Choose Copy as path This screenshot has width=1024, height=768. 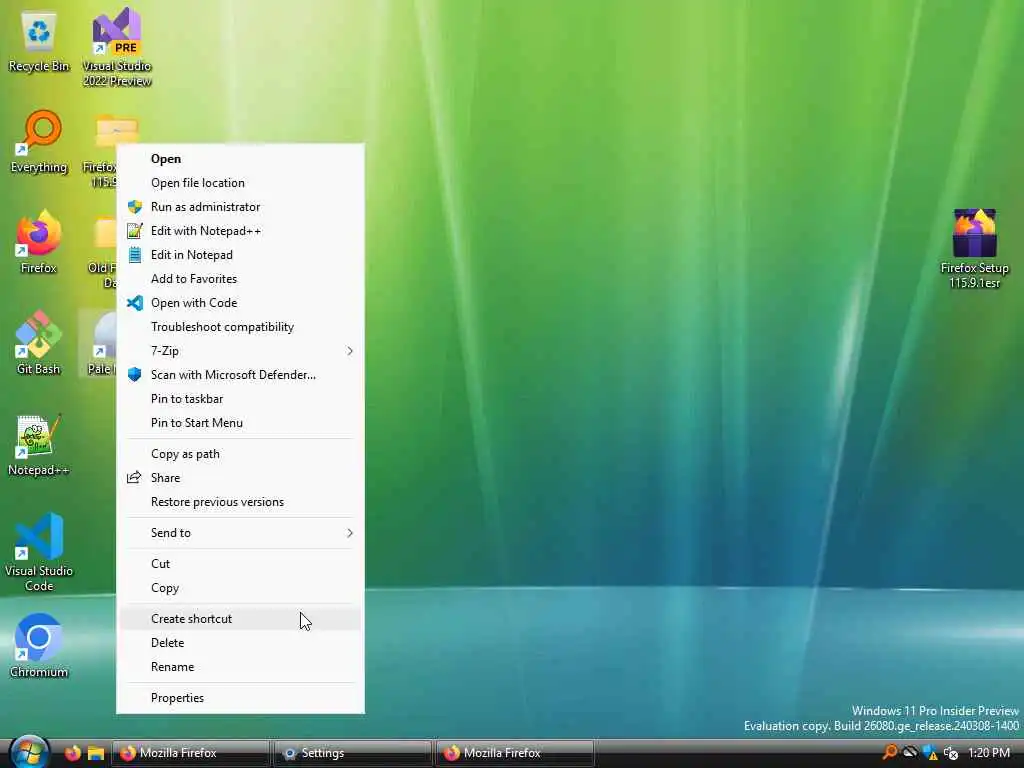[240, 454]
